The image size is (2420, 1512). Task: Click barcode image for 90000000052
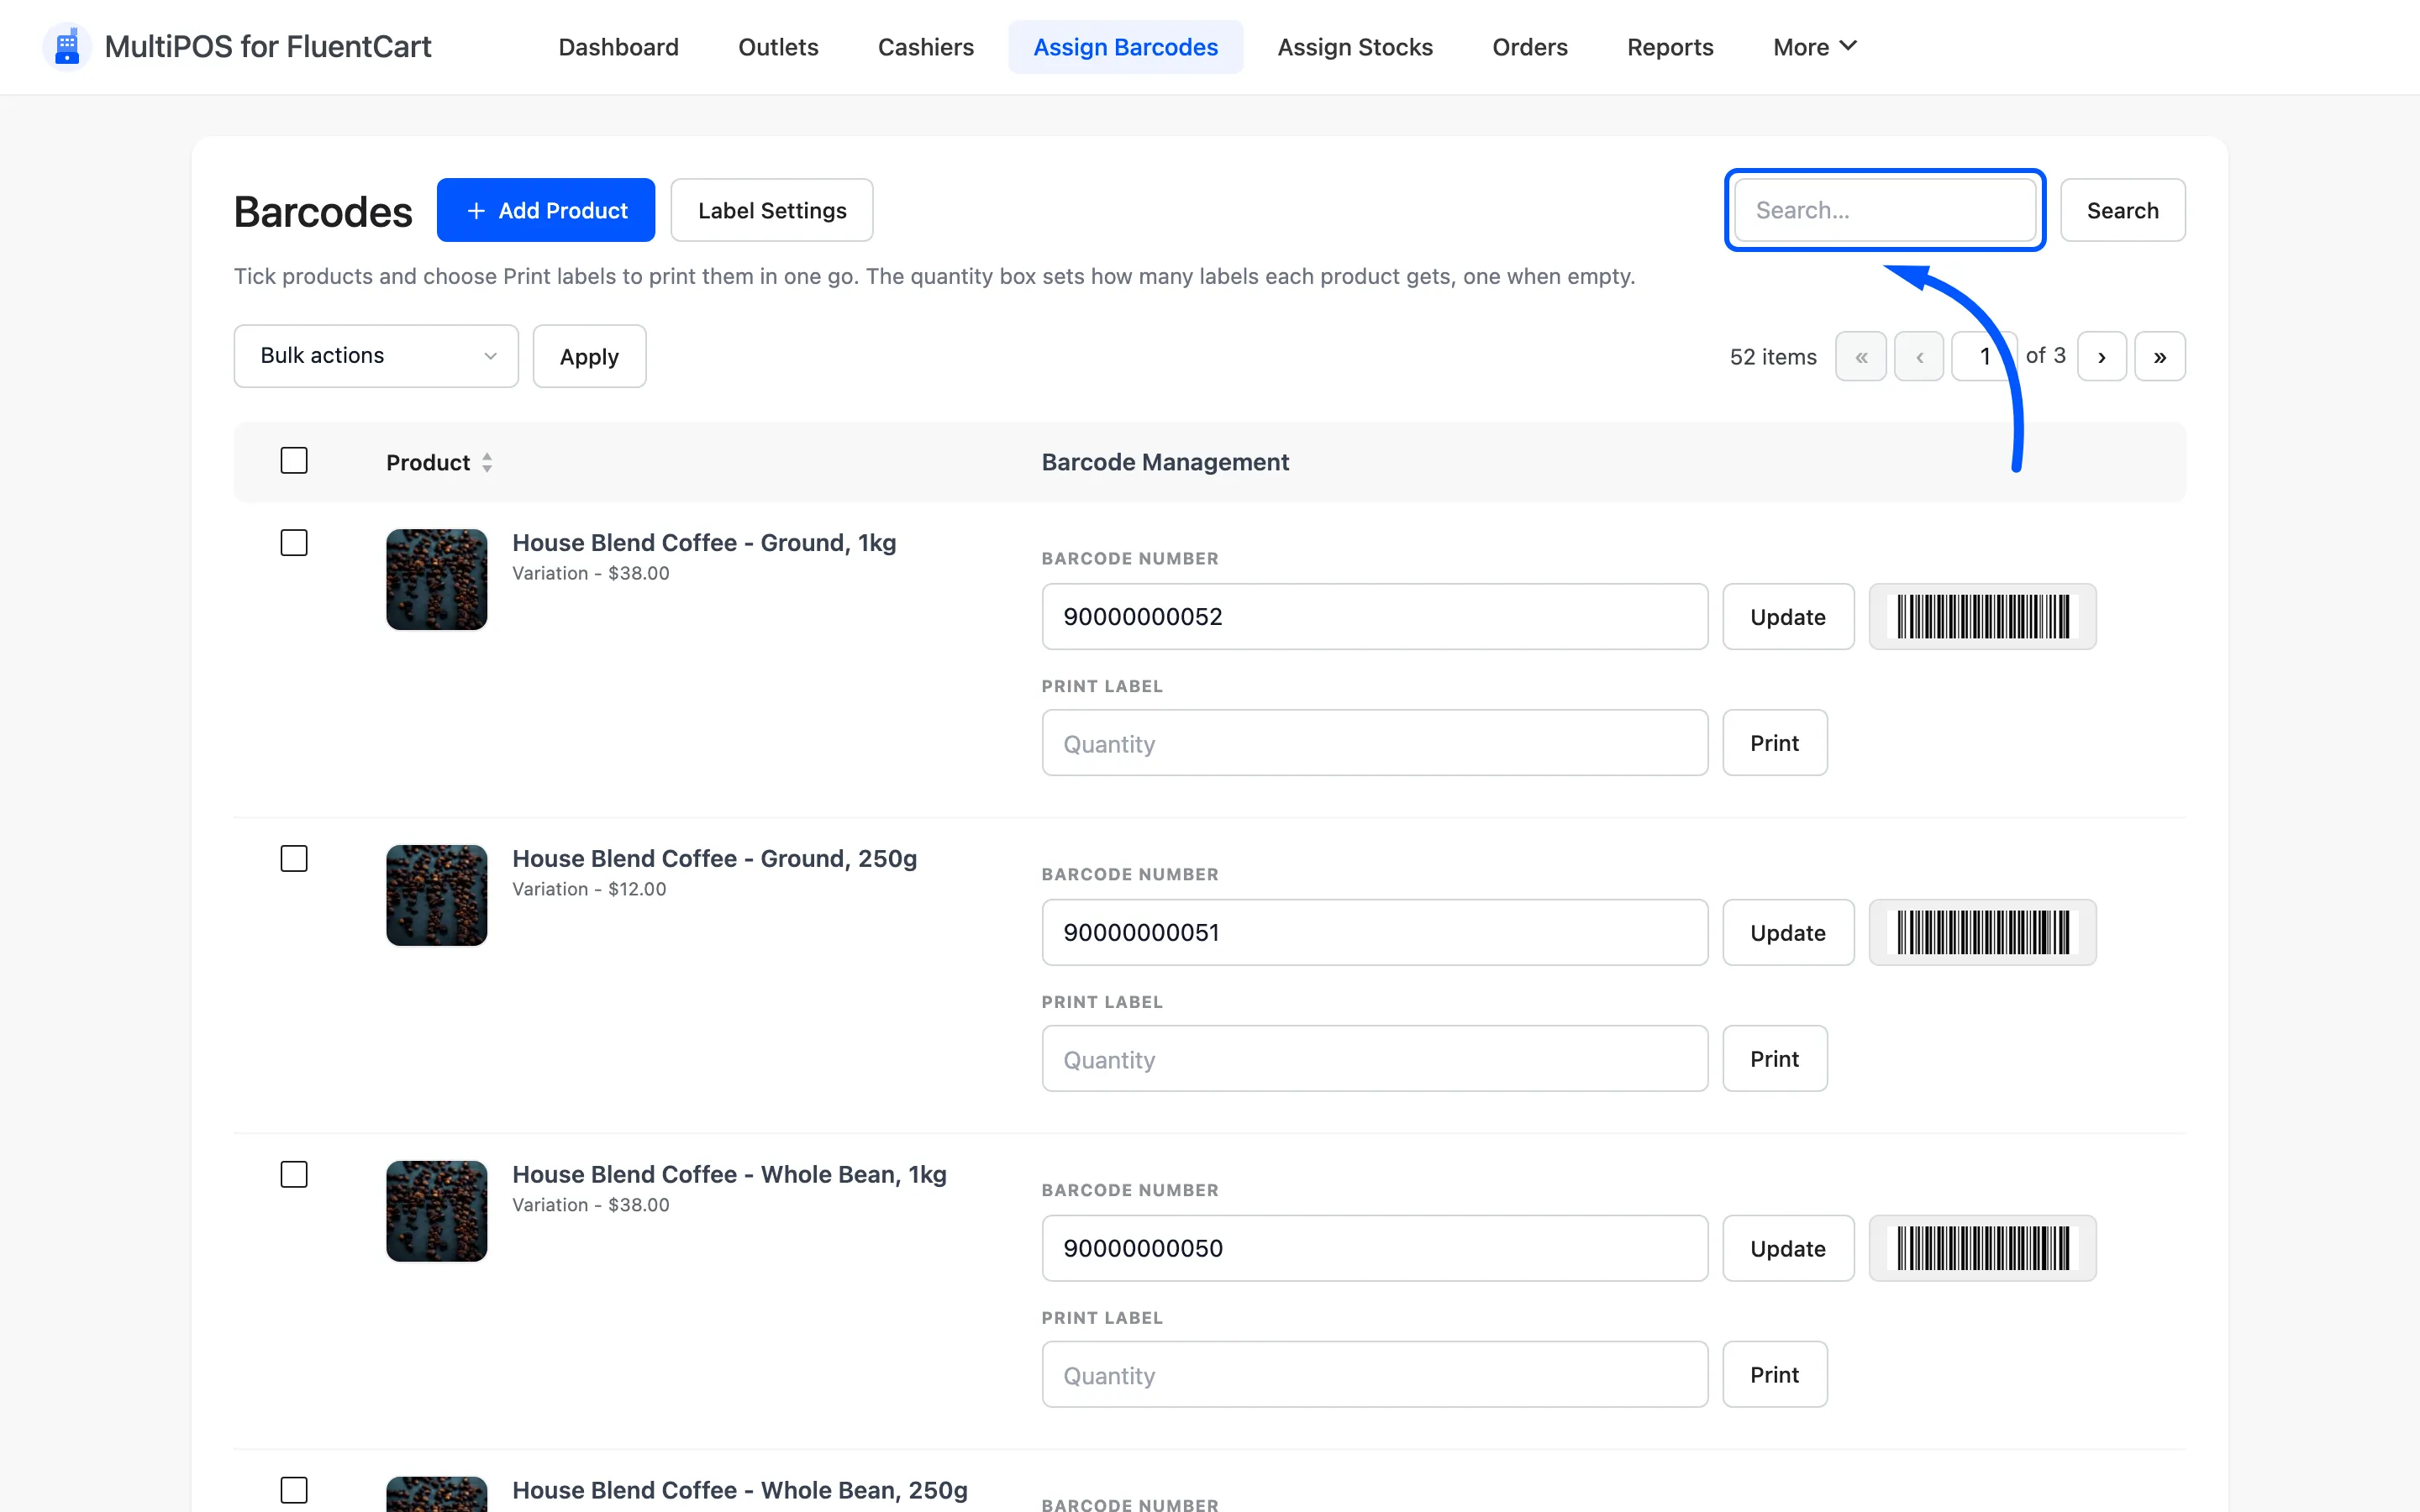click(1982, 617)
